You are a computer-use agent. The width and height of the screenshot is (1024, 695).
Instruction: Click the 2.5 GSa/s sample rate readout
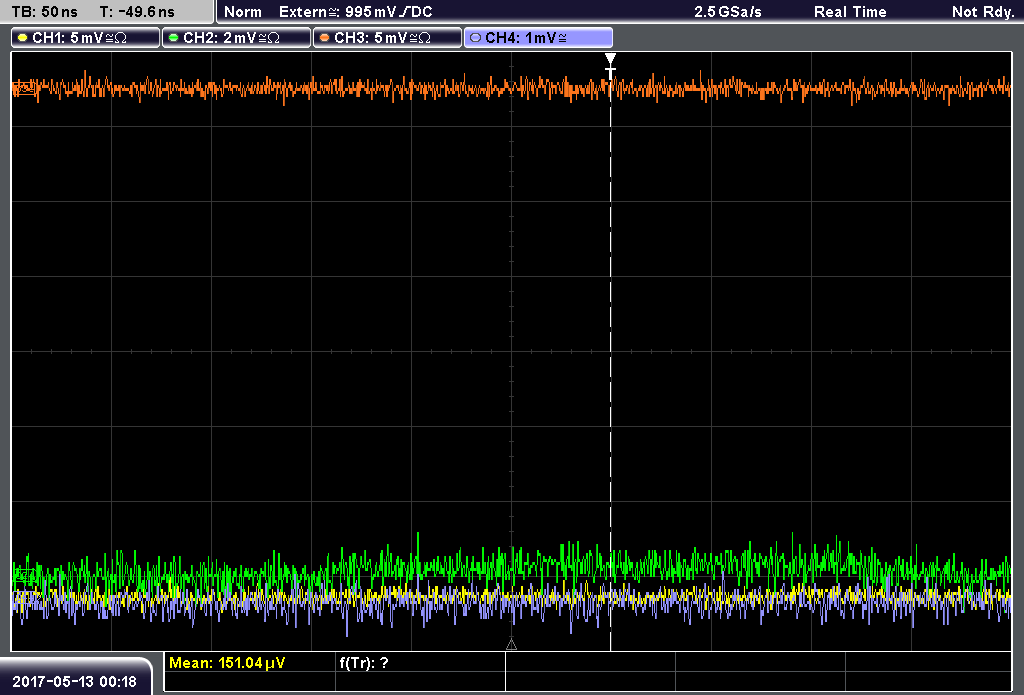pos(728,12)
